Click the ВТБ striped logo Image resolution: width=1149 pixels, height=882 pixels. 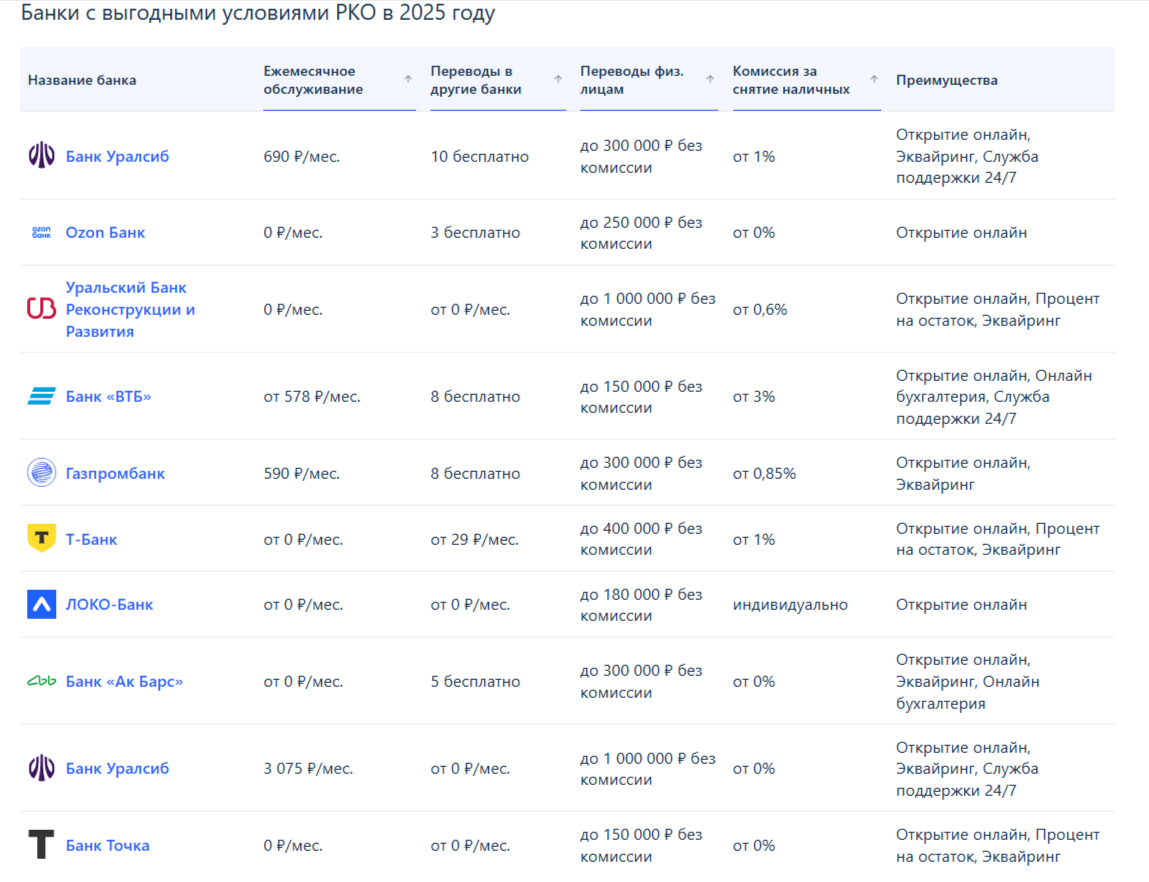point(42,396)
